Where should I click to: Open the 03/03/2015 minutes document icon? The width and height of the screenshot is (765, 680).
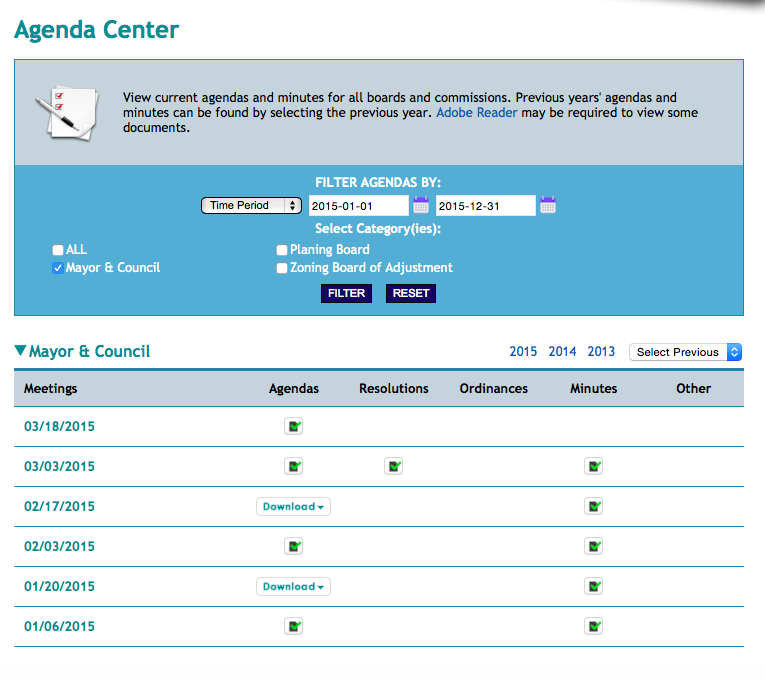[594, 466]
